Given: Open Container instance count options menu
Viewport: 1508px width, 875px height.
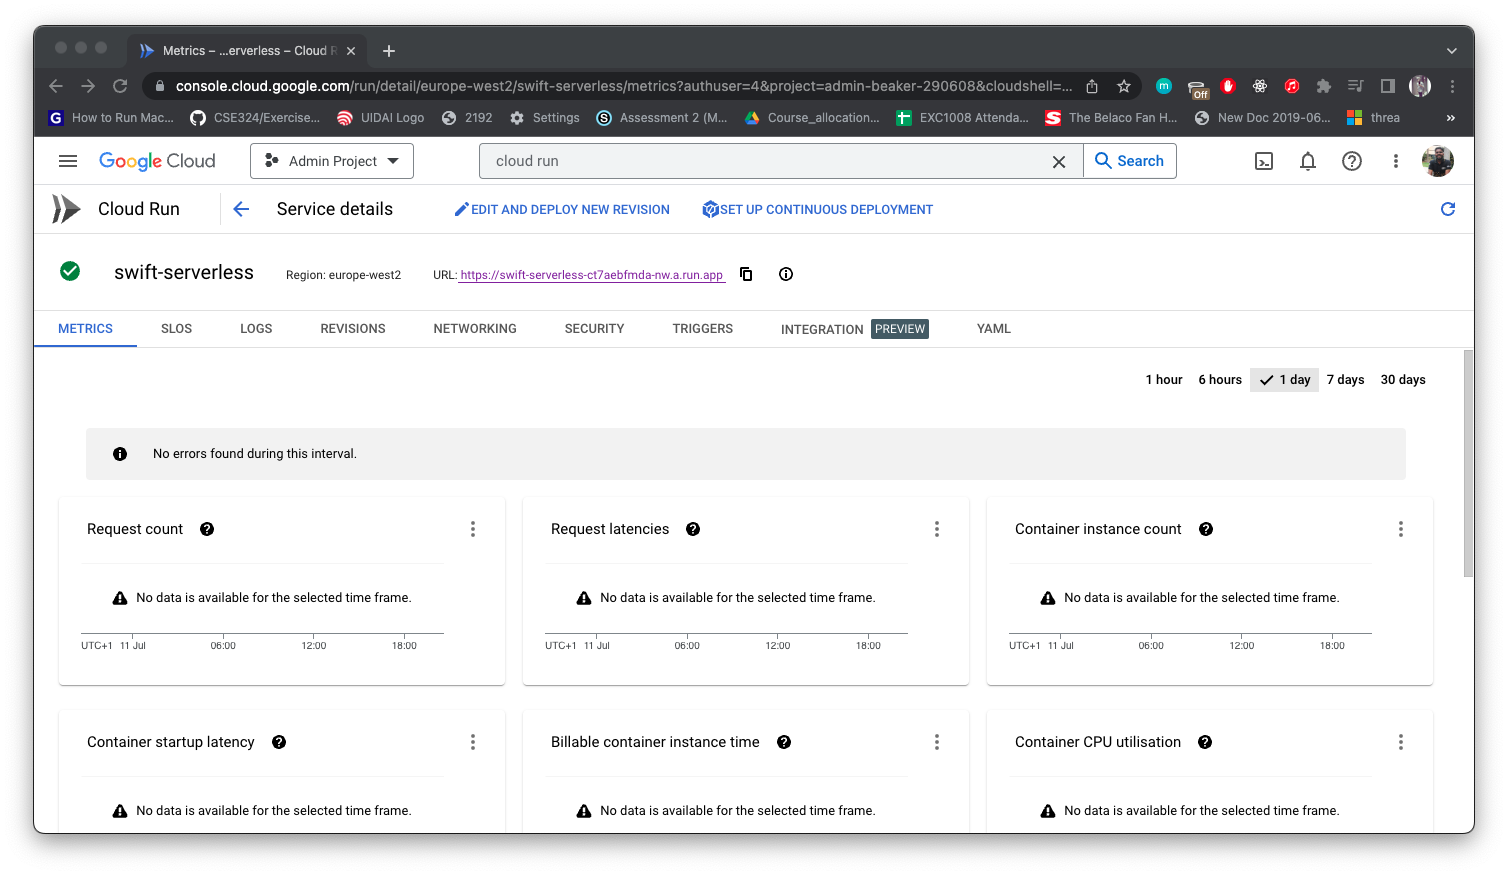Looking at the screenshot, I should click(x=1401, y=529).
